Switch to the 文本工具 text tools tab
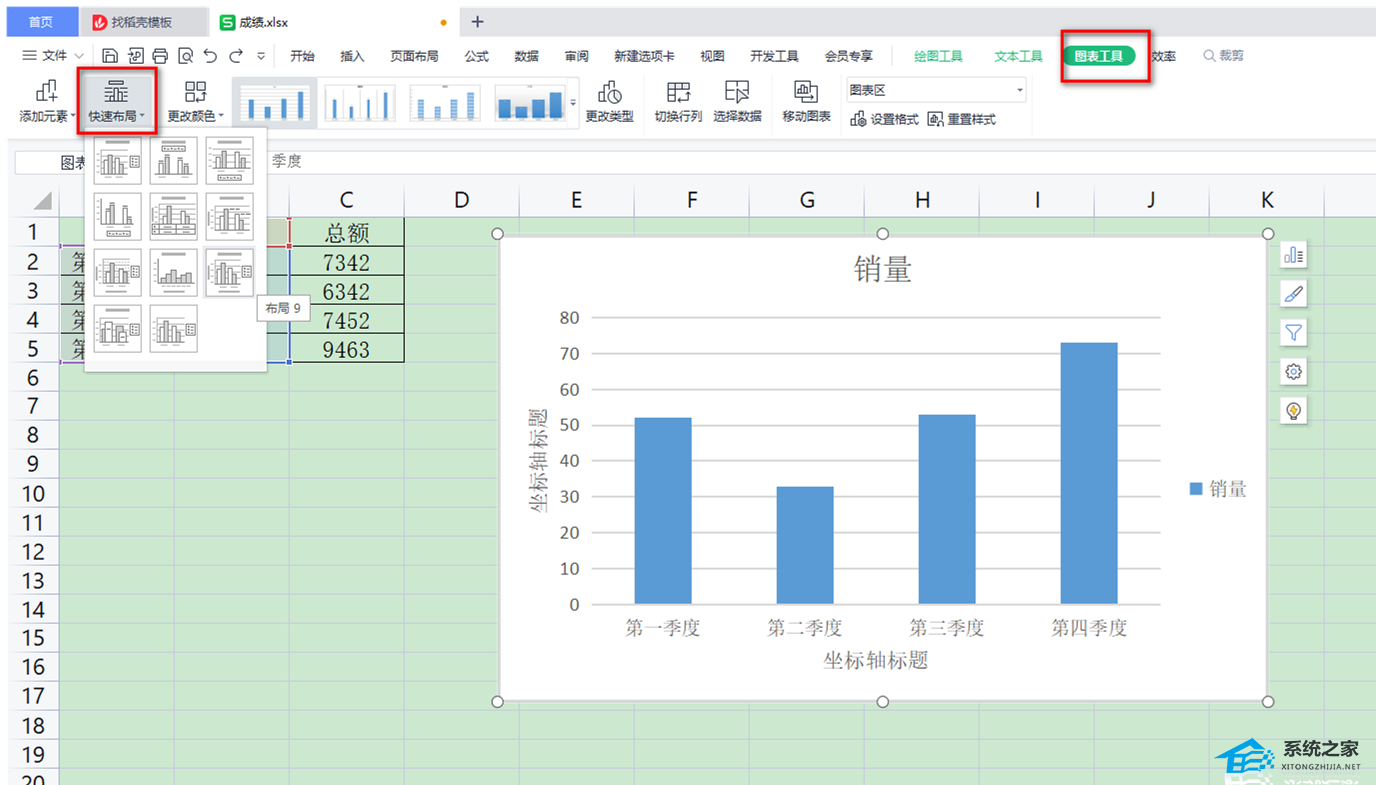Viewport: 1376px width, 785px height. [x=1018, y=56]
